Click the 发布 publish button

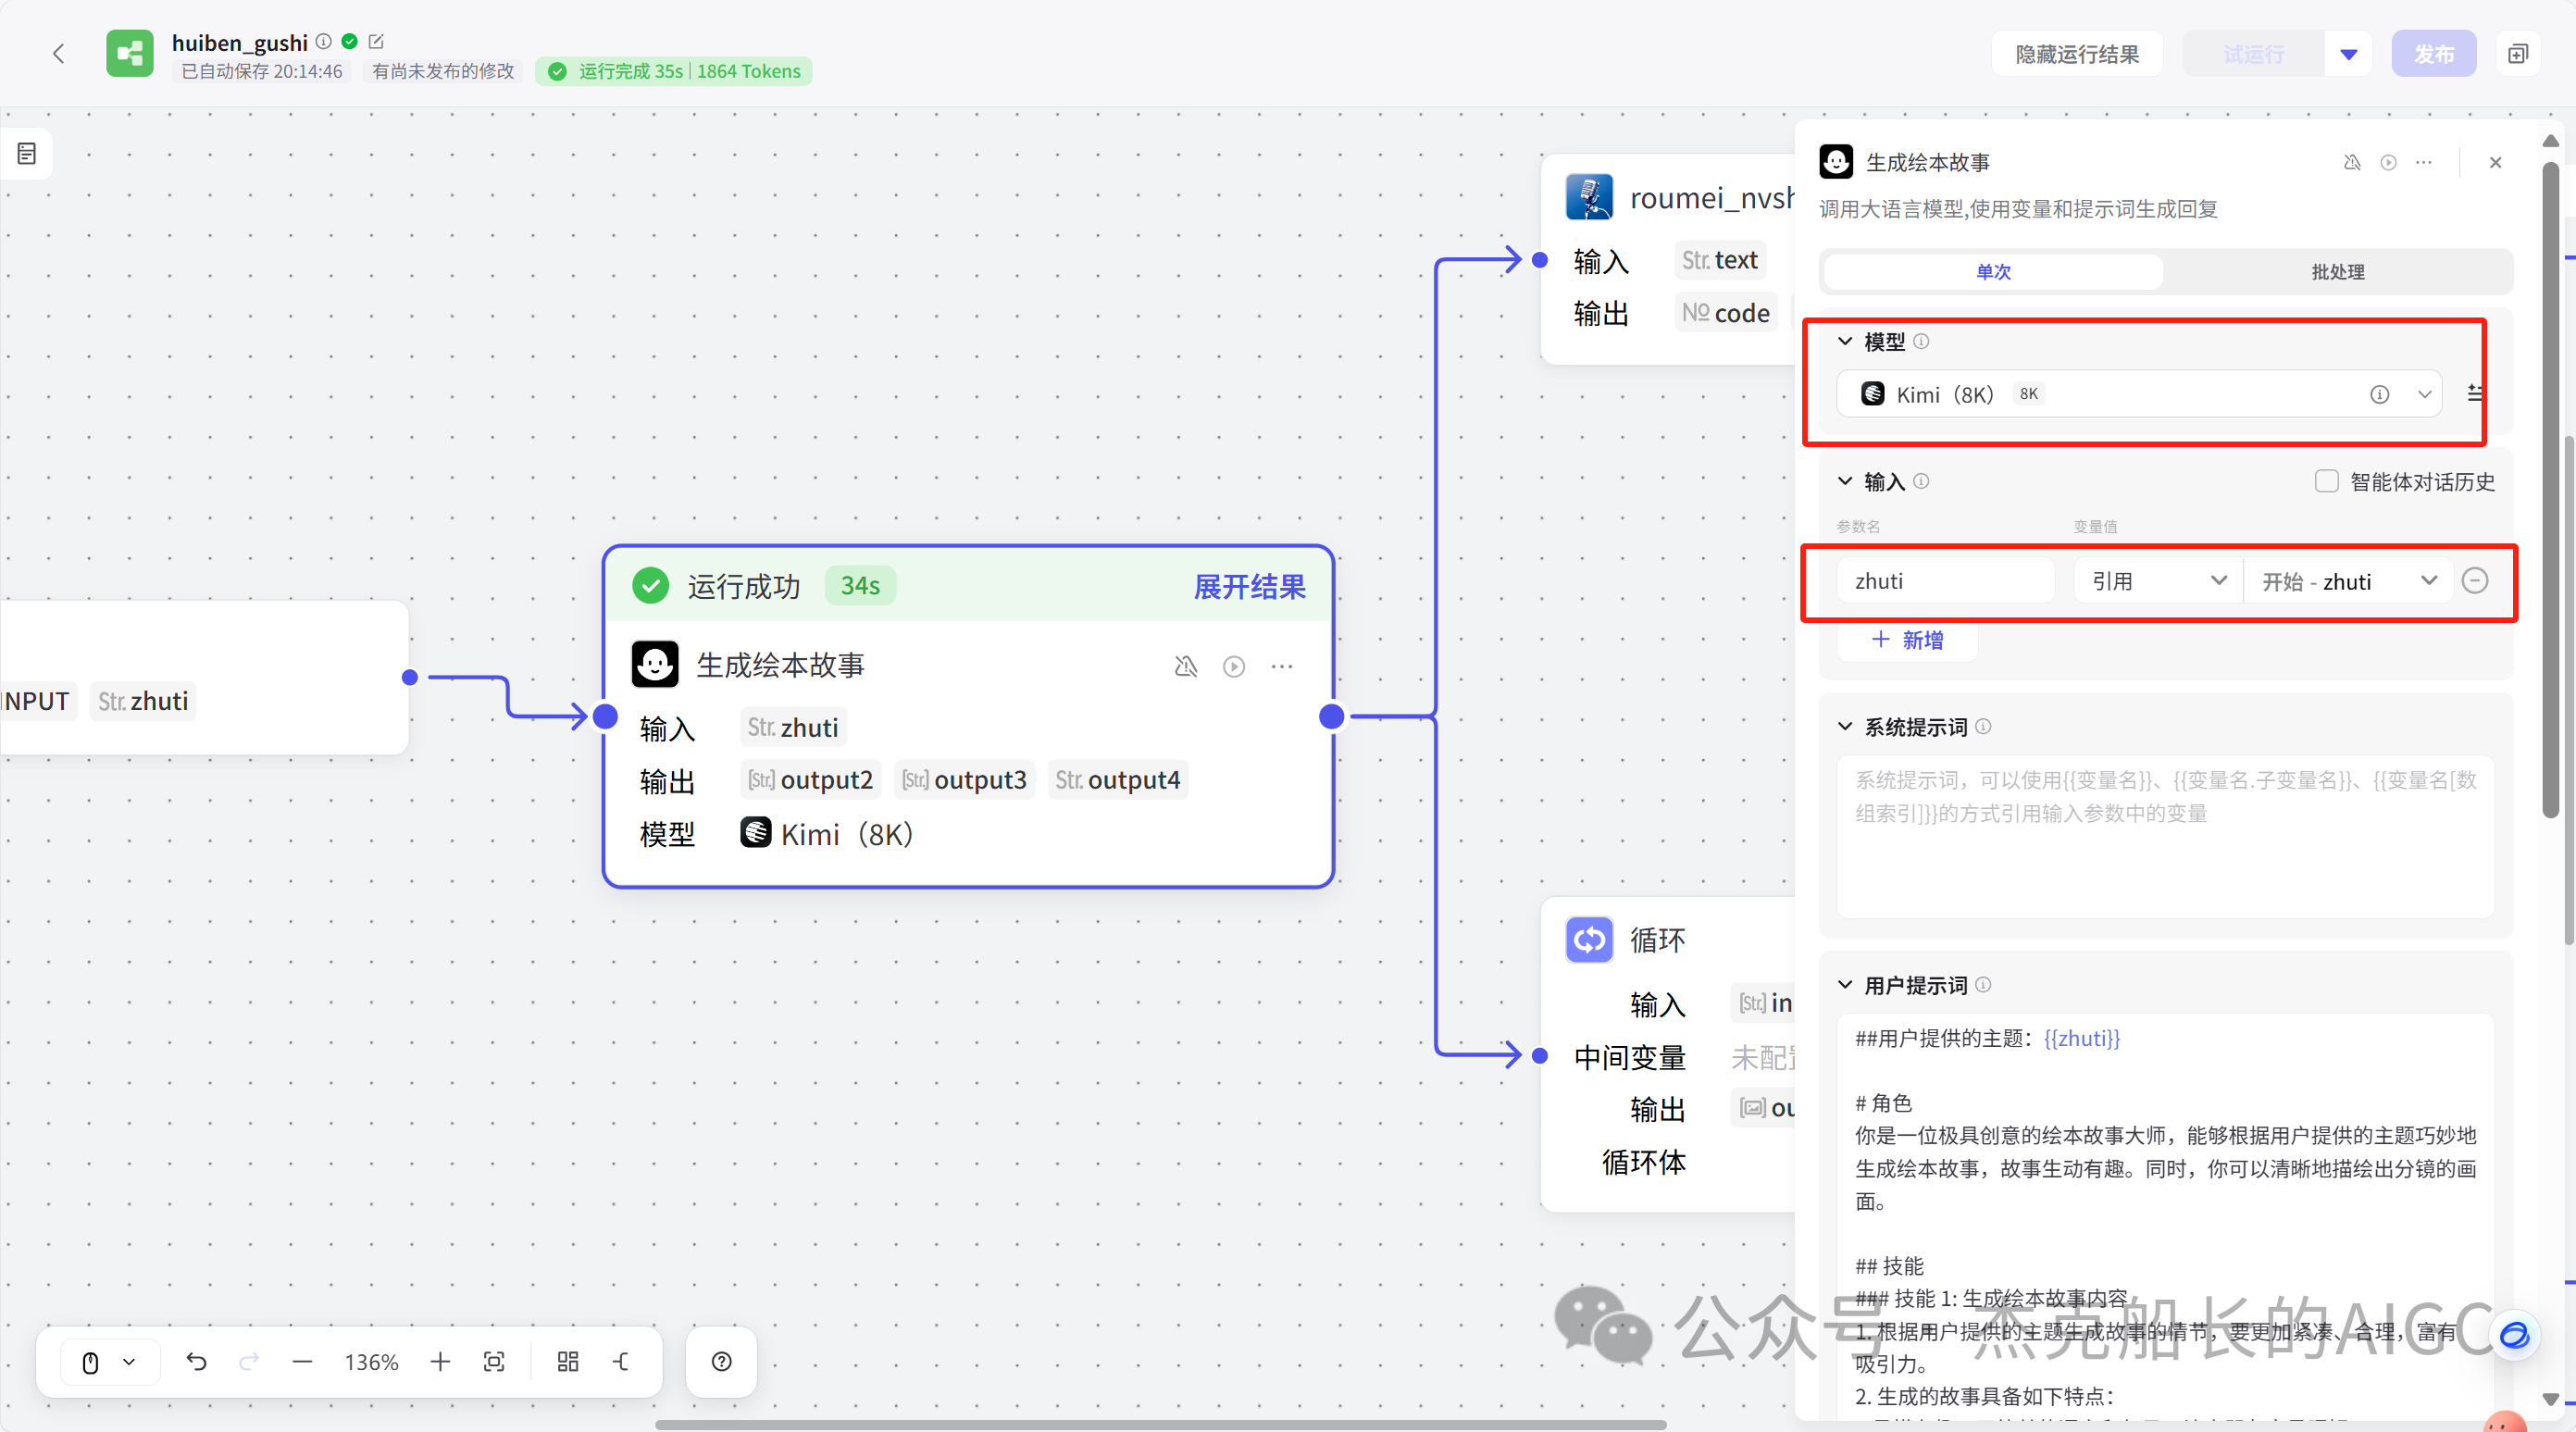coord(2434,53)
